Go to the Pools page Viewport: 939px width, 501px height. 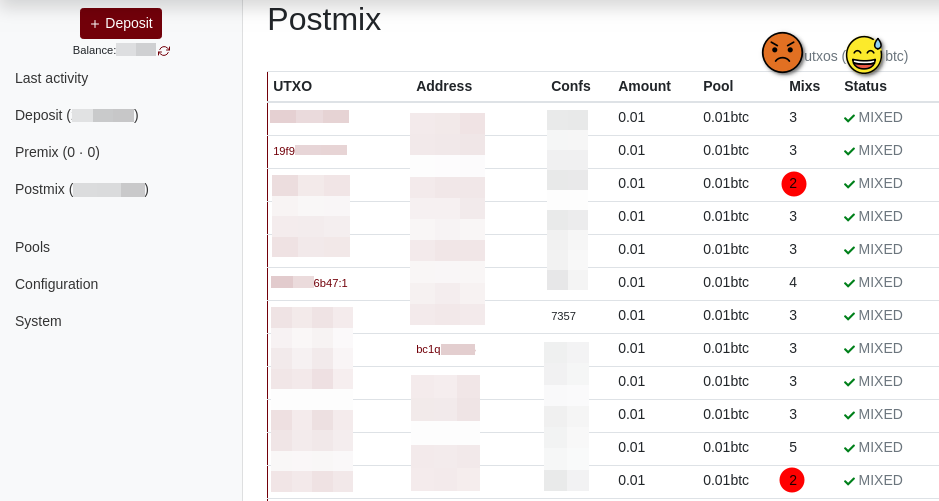click(x=32, y=247)
